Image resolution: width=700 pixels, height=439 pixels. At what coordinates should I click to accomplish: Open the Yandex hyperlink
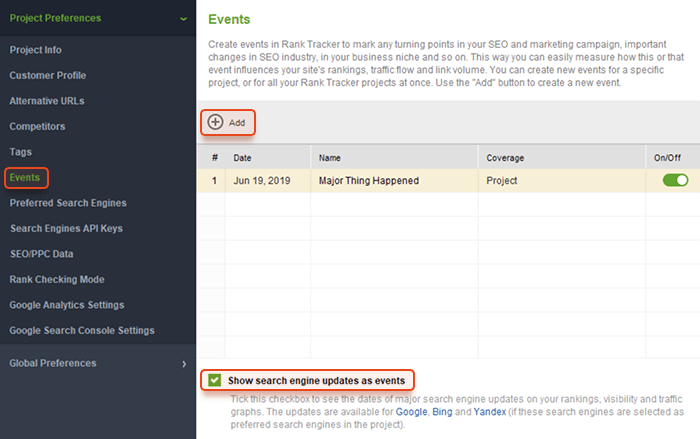490,412
